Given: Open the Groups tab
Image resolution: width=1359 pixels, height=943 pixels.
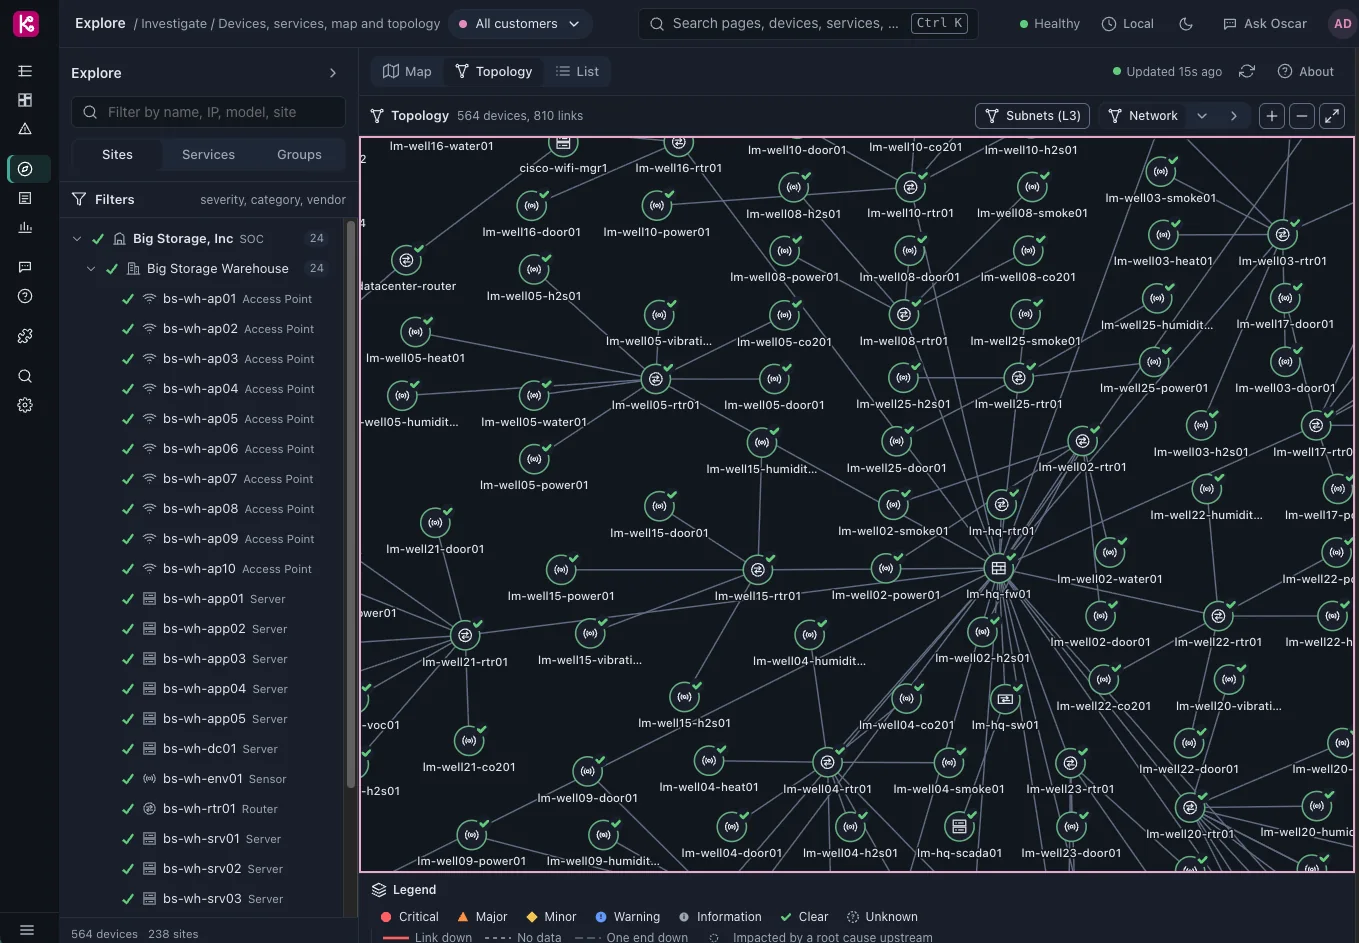Looking at the screenshot, I should point(299,155).
